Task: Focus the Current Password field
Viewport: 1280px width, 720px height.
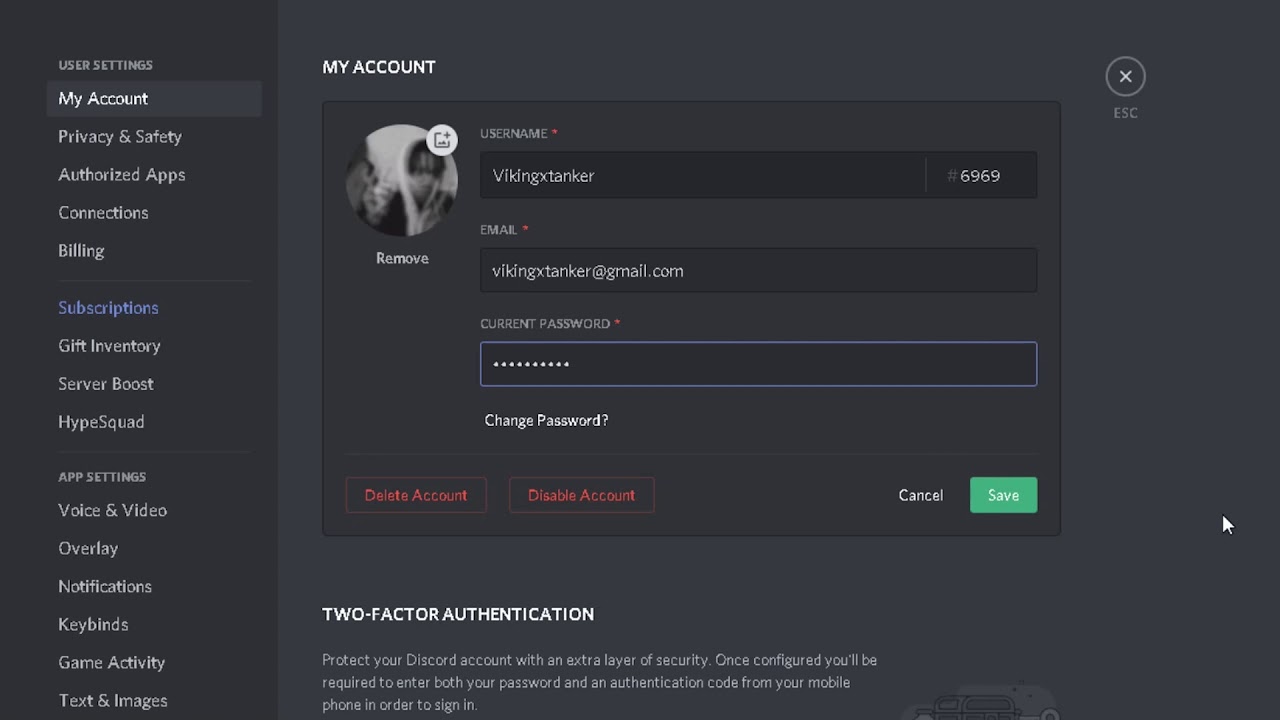Action: pos(758,364)
